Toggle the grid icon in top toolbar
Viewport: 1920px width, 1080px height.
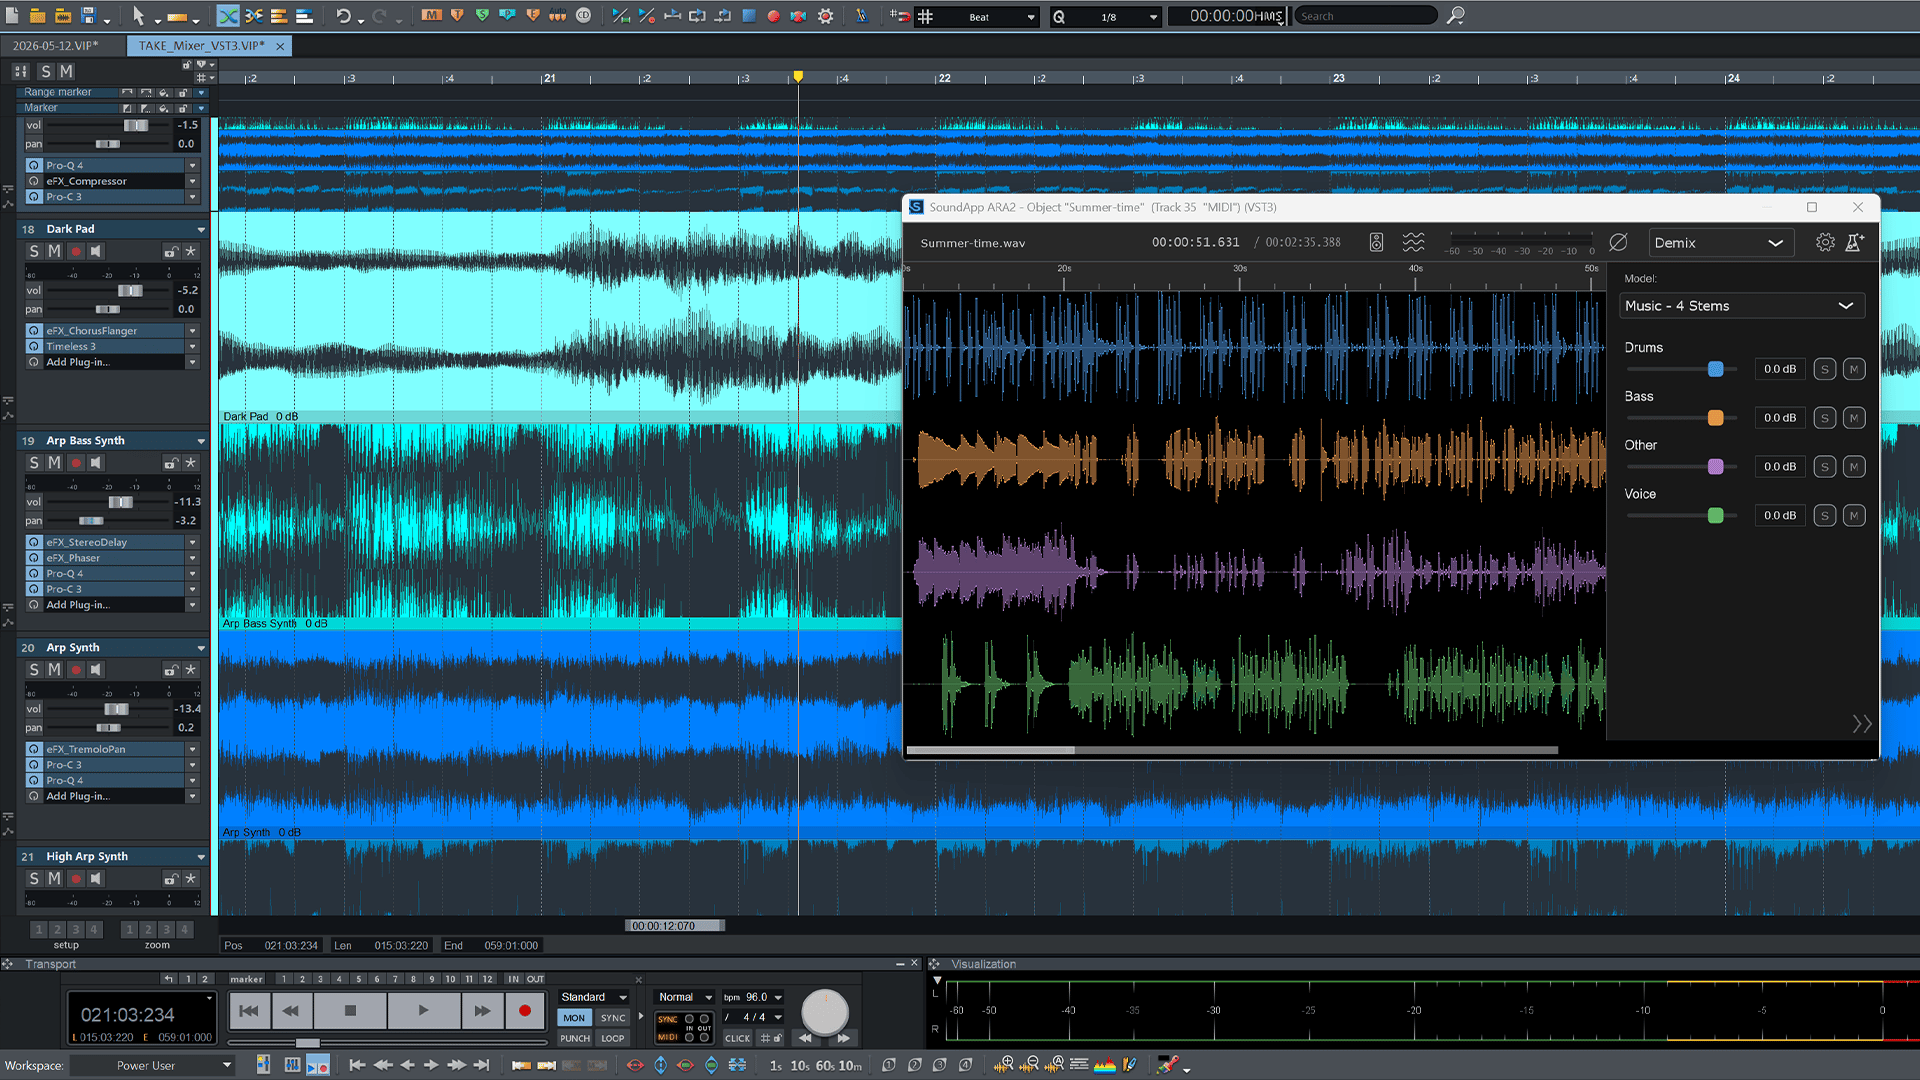click(926, 16)
